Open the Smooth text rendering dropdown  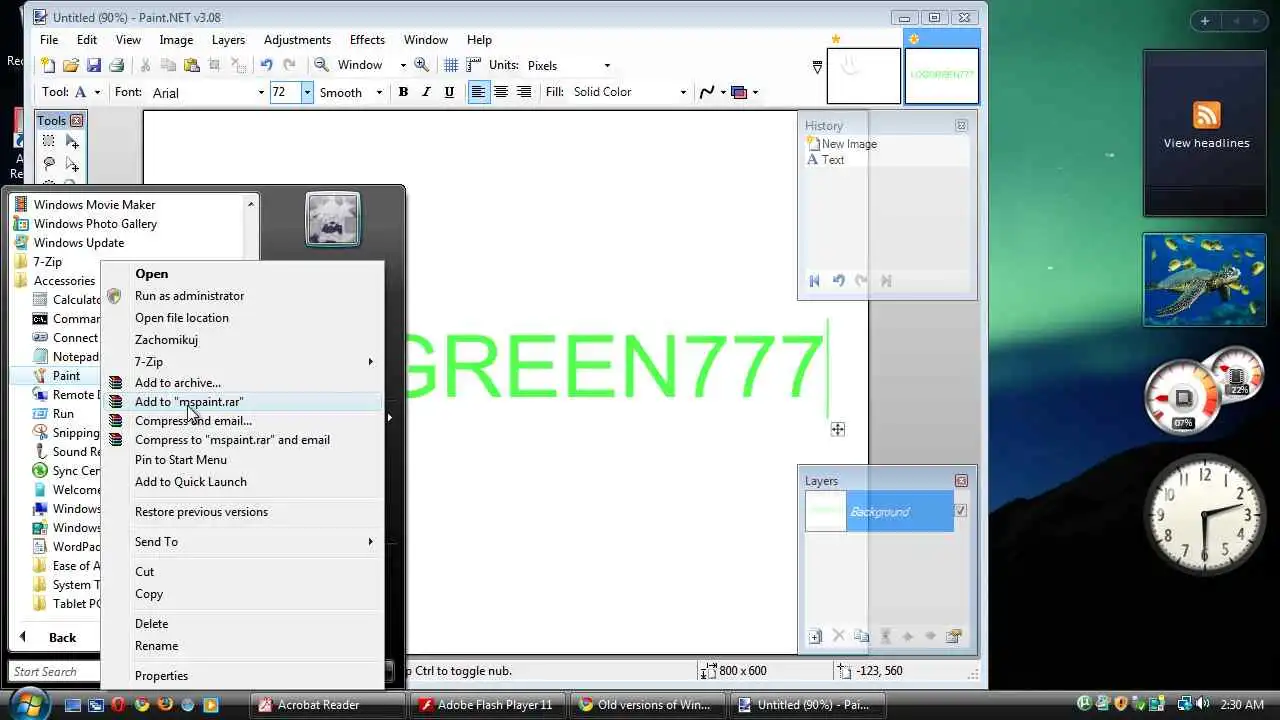[350, 92]
